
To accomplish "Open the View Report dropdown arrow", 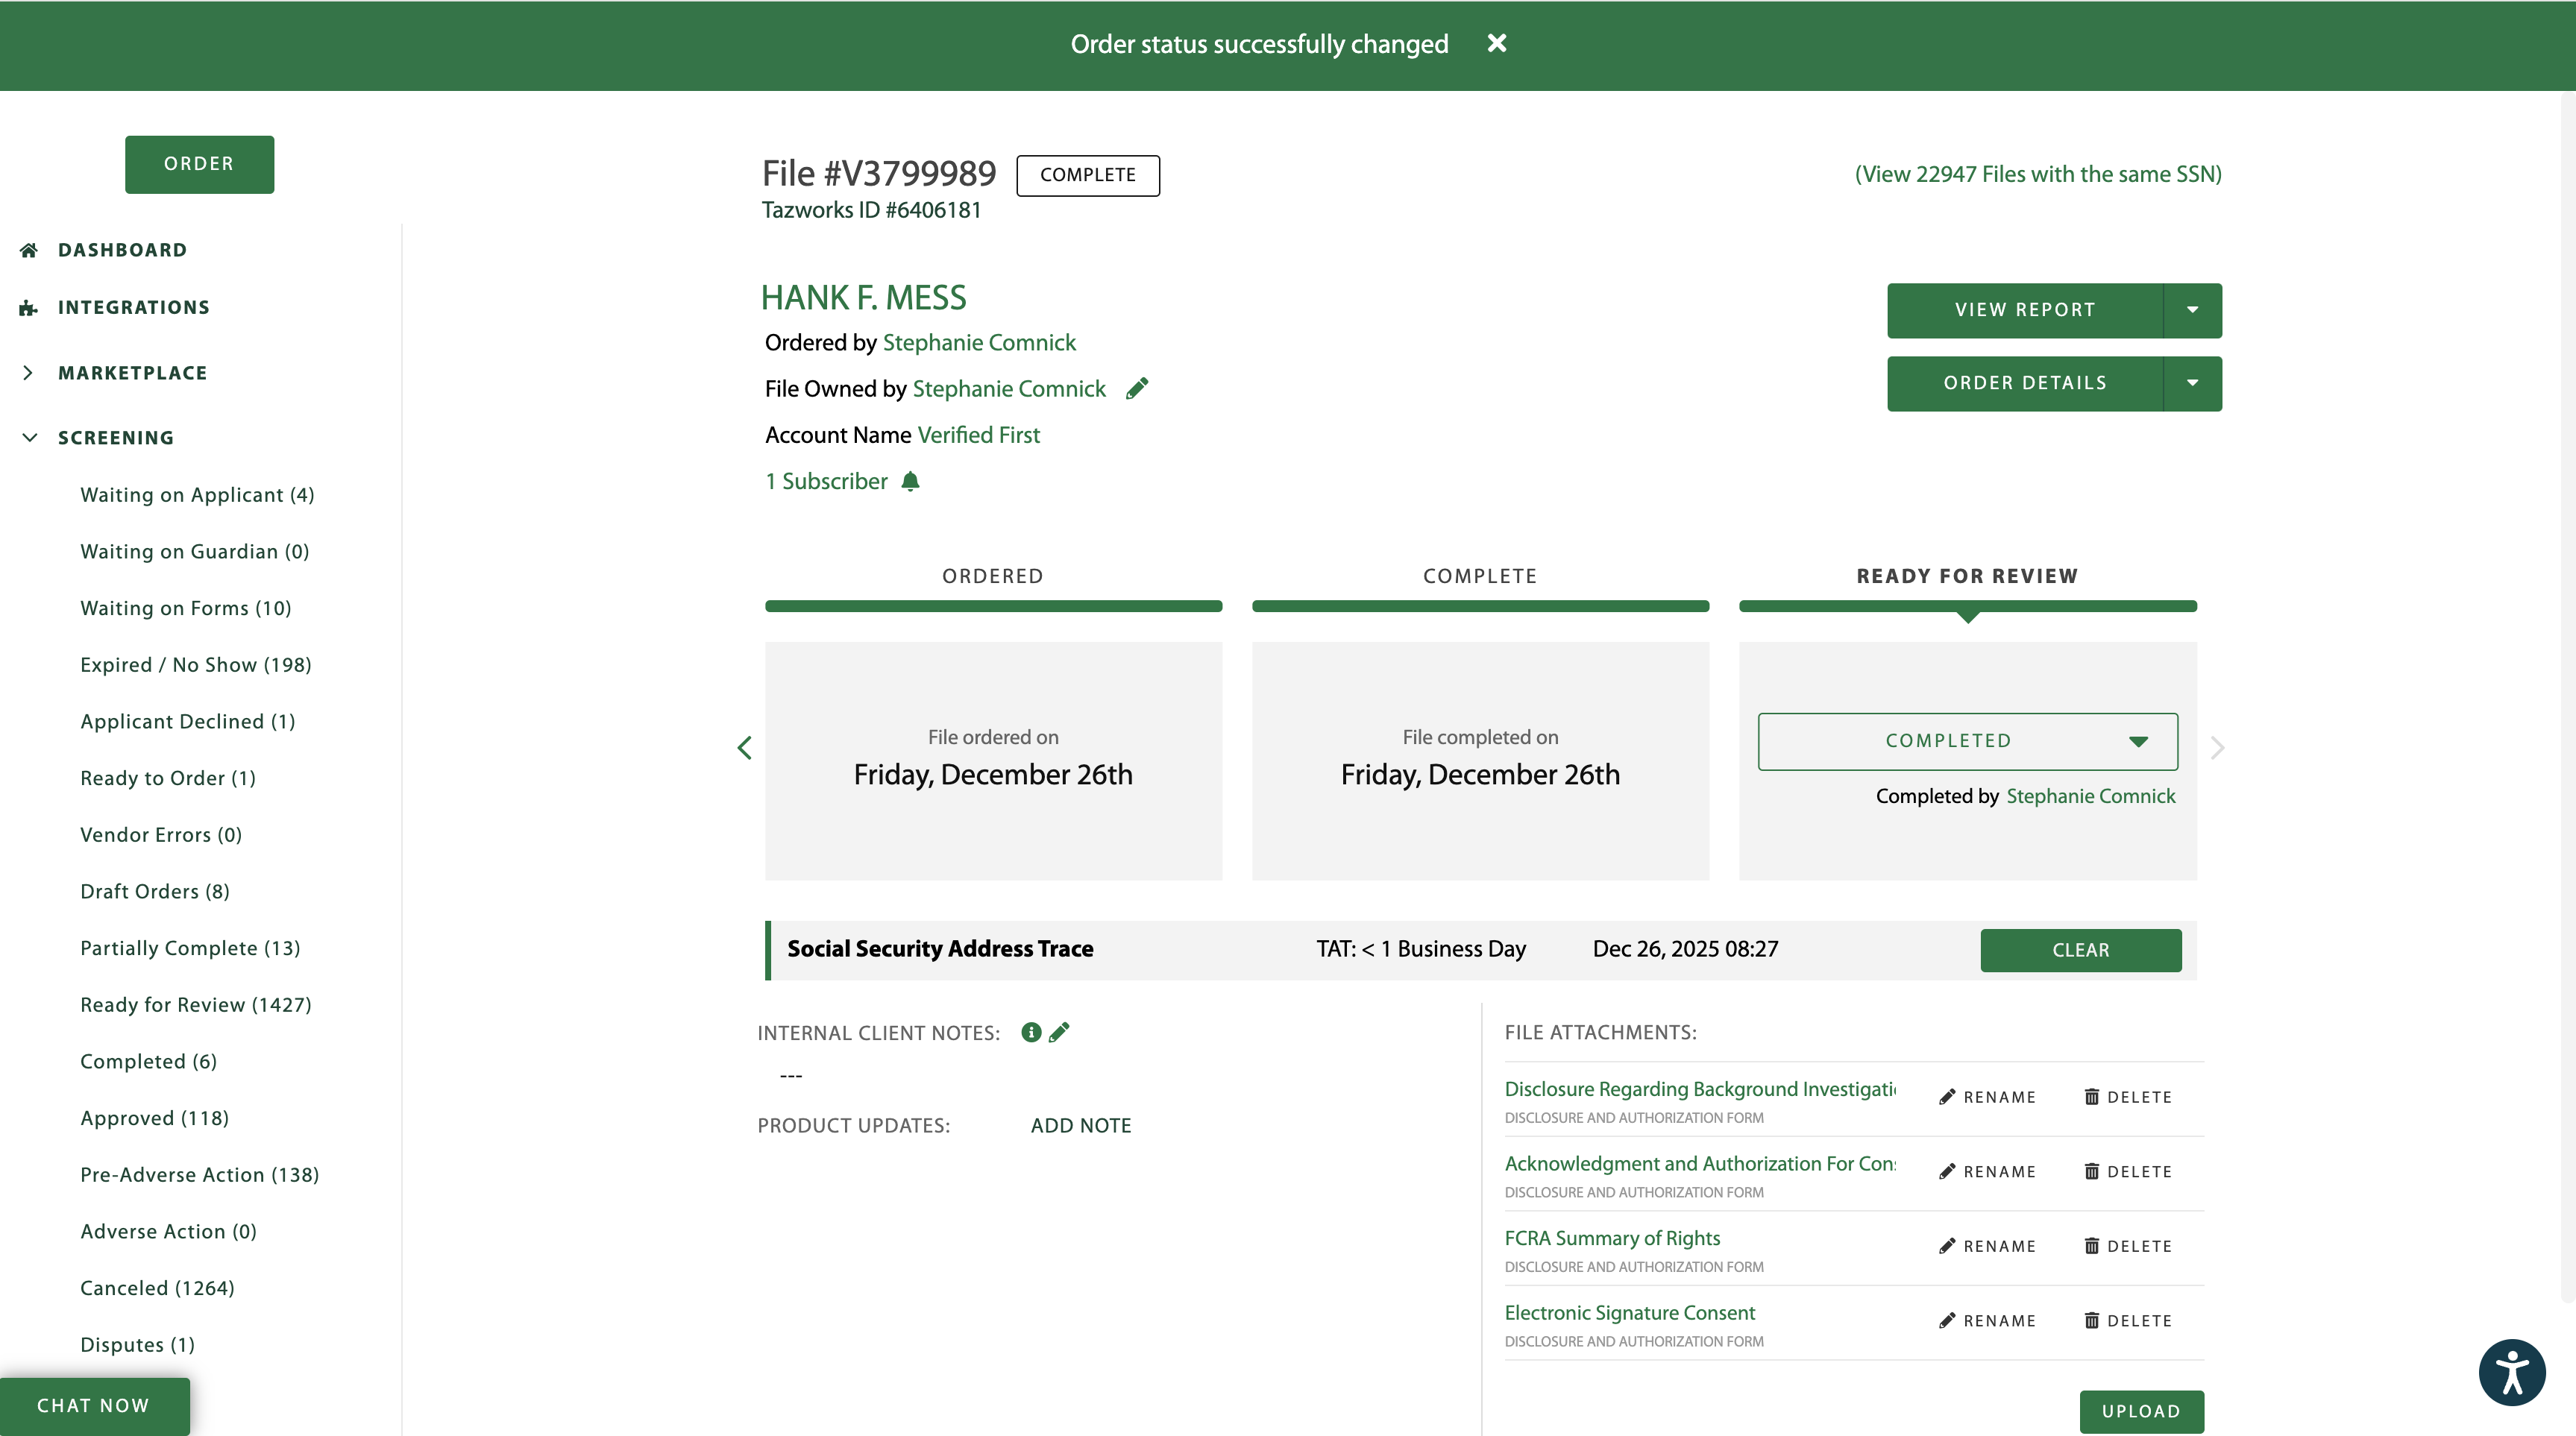I will coord(2192,310).
